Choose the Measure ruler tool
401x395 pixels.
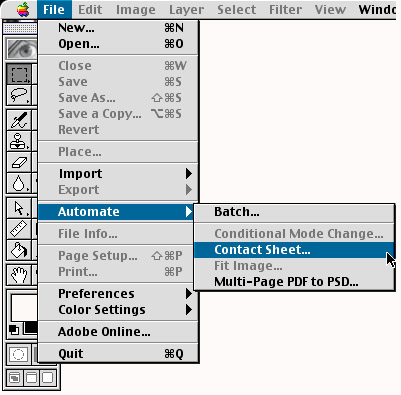[19, 229]
